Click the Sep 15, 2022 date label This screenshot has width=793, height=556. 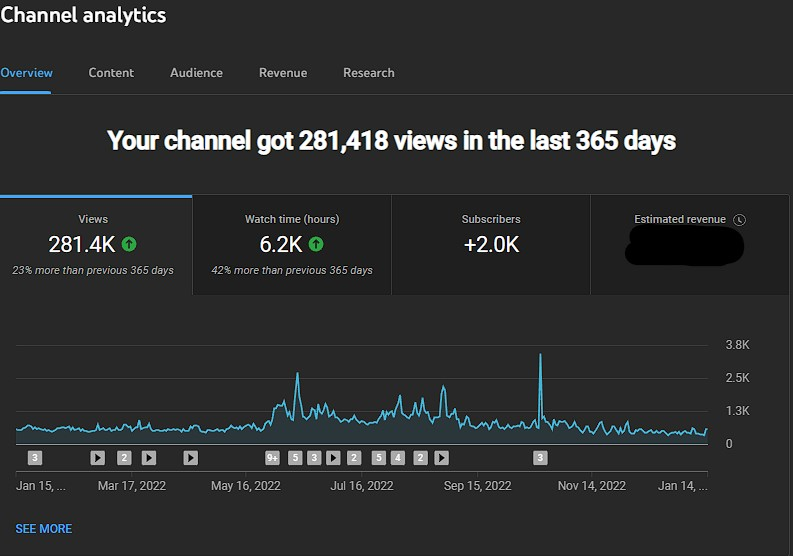(477, 486)
